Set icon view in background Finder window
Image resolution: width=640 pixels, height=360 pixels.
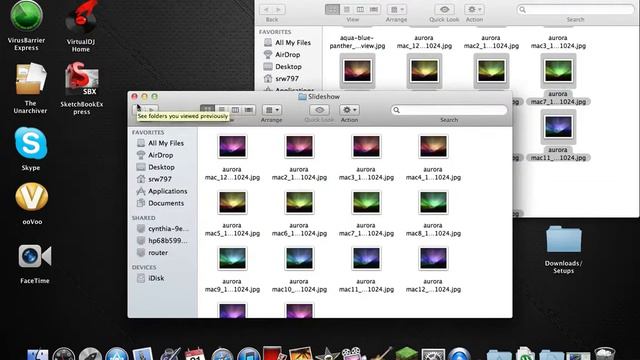[x=332, y=9]
